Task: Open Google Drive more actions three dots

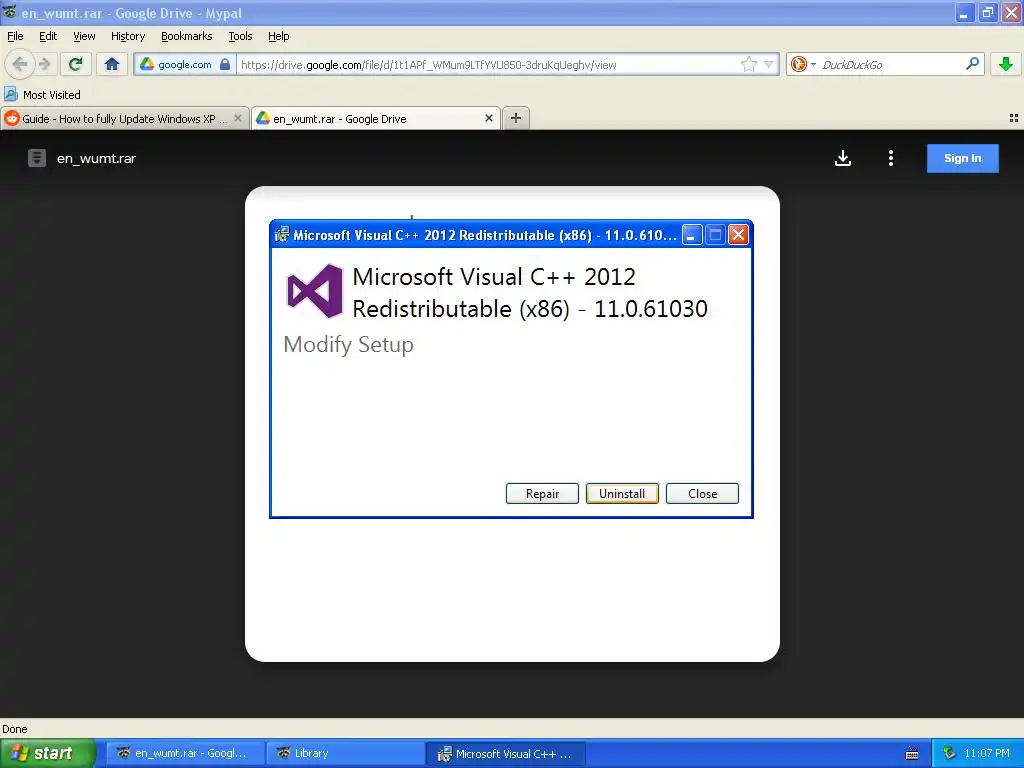Action: [x=891, y=158]
